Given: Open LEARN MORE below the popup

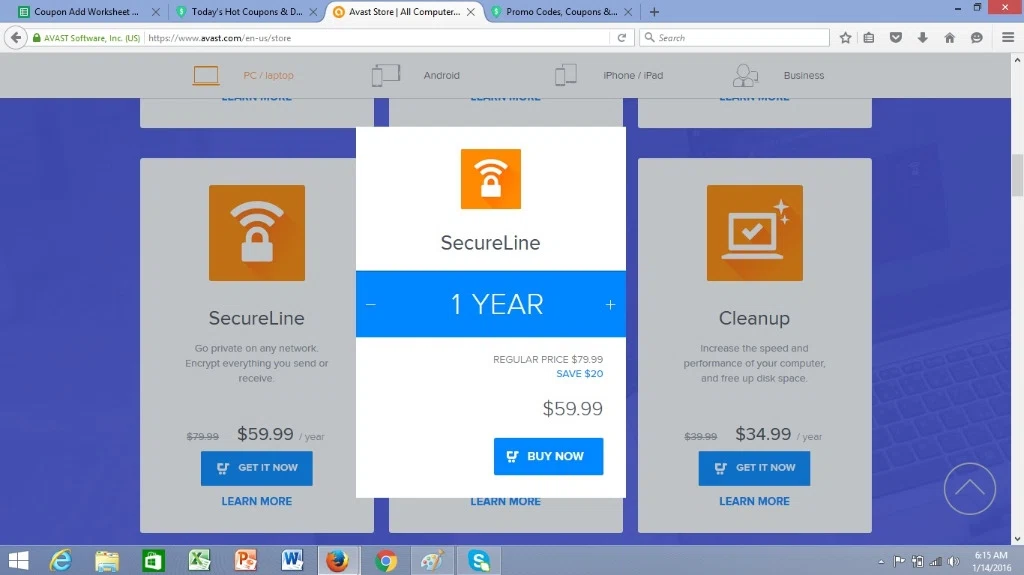Looking at the screenshot, I should [x=505, y=502].
